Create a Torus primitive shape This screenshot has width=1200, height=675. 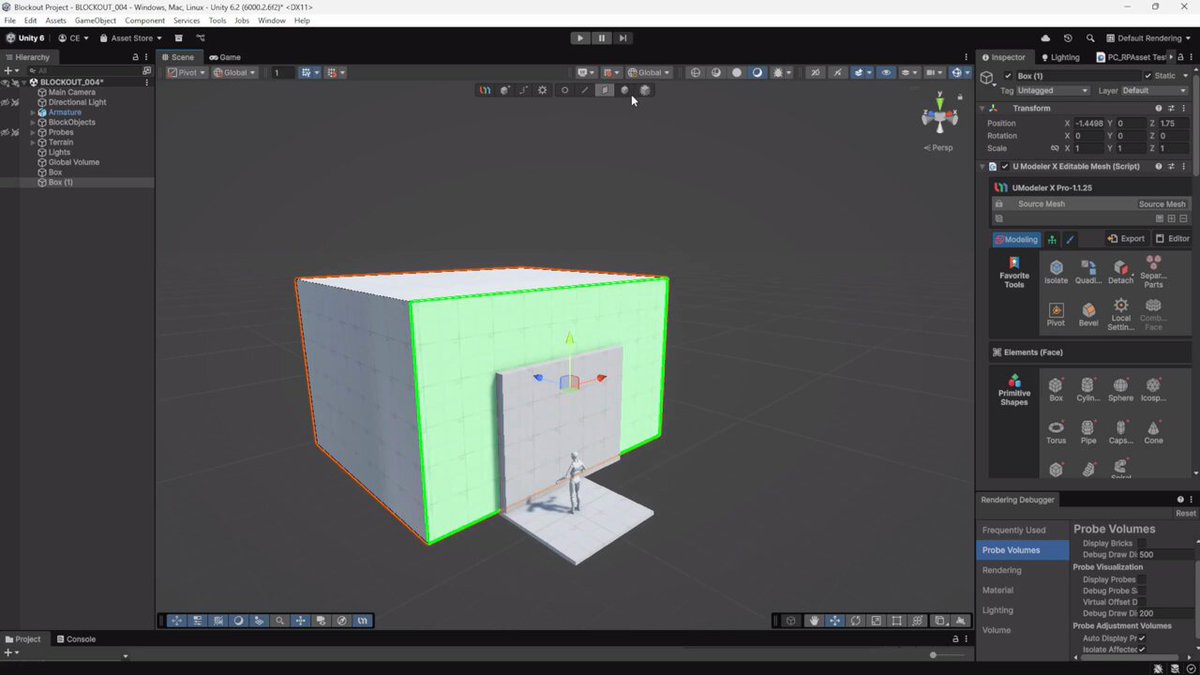[x=1056, y=432]
